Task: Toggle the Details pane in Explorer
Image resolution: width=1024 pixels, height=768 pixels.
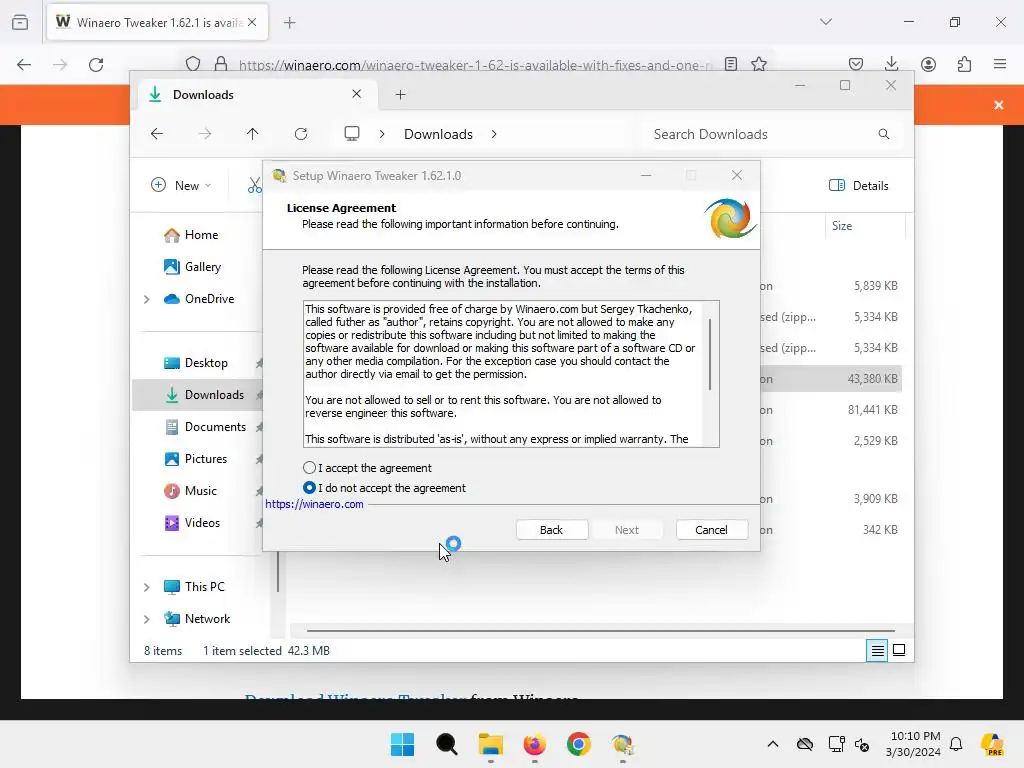Action: [859, 185]
